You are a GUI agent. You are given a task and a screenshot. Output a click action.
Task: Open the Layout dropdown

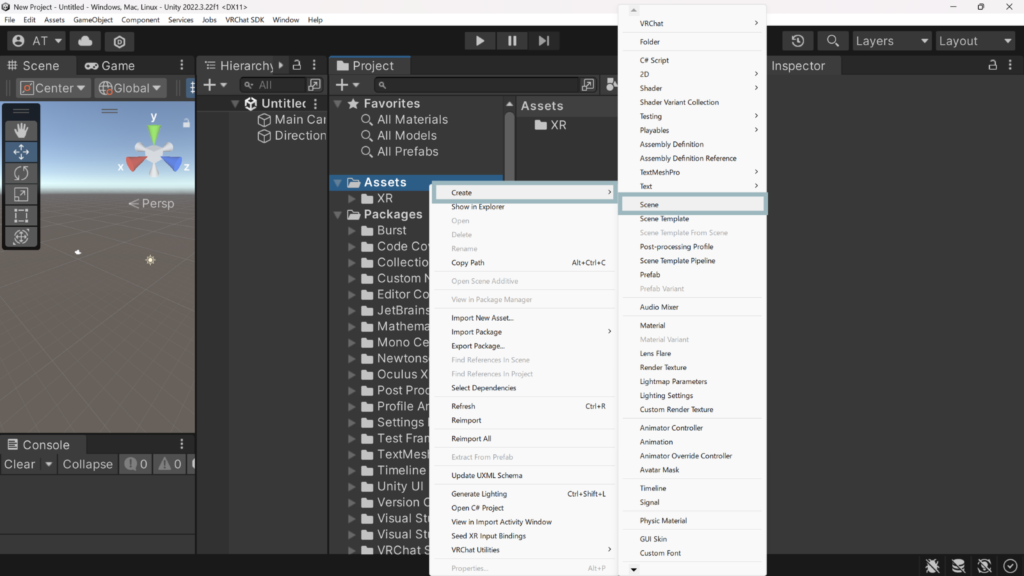click(x=975, y=41)
